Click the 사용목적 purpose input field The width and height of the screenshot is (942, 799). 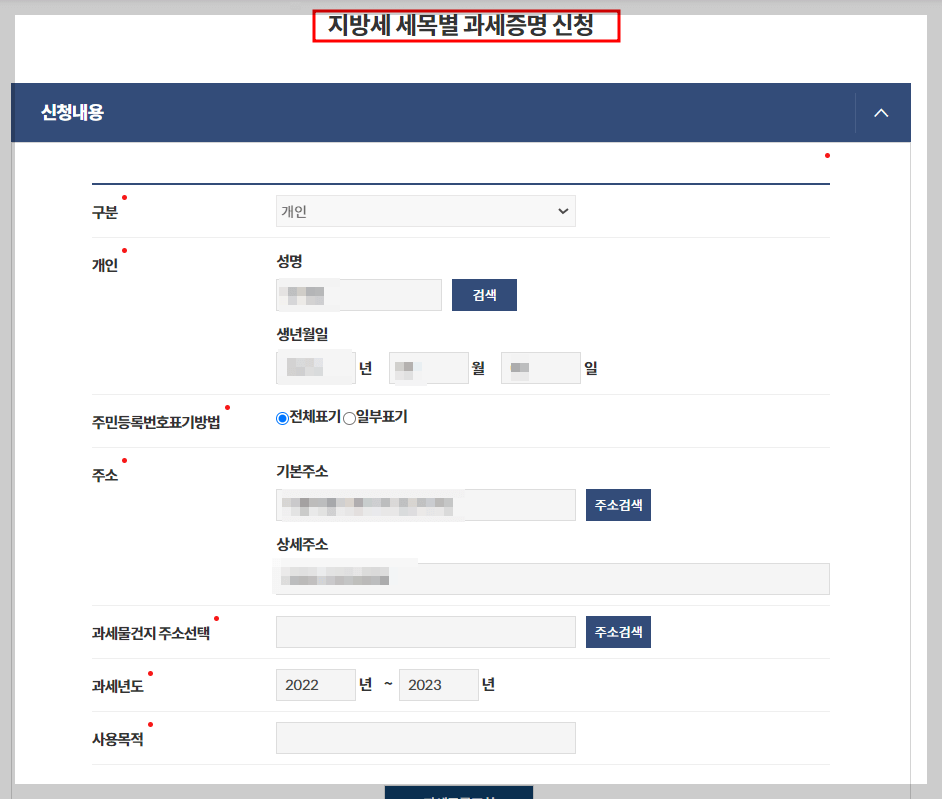[424, 737]
